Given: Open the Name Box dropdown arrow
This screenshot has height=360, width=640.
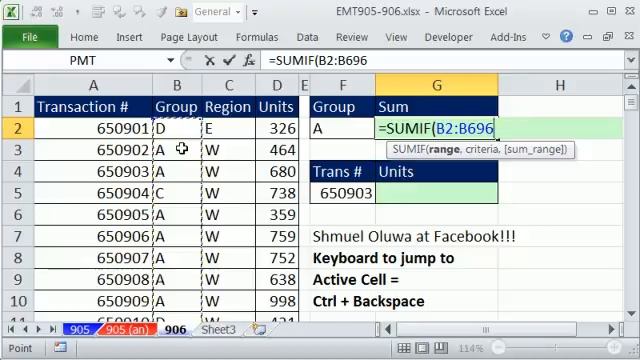Looking at the screenshot, I should [x=171, y=60].
